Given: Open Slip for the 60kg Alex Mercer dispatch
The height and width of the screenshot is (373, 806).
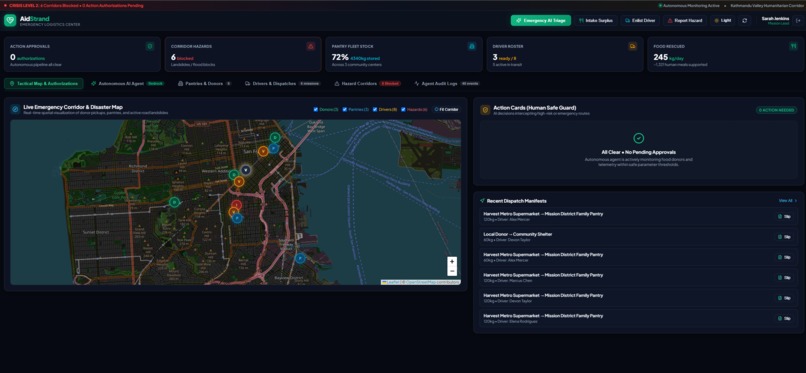Looking at the screenshot, I should 784,257.
